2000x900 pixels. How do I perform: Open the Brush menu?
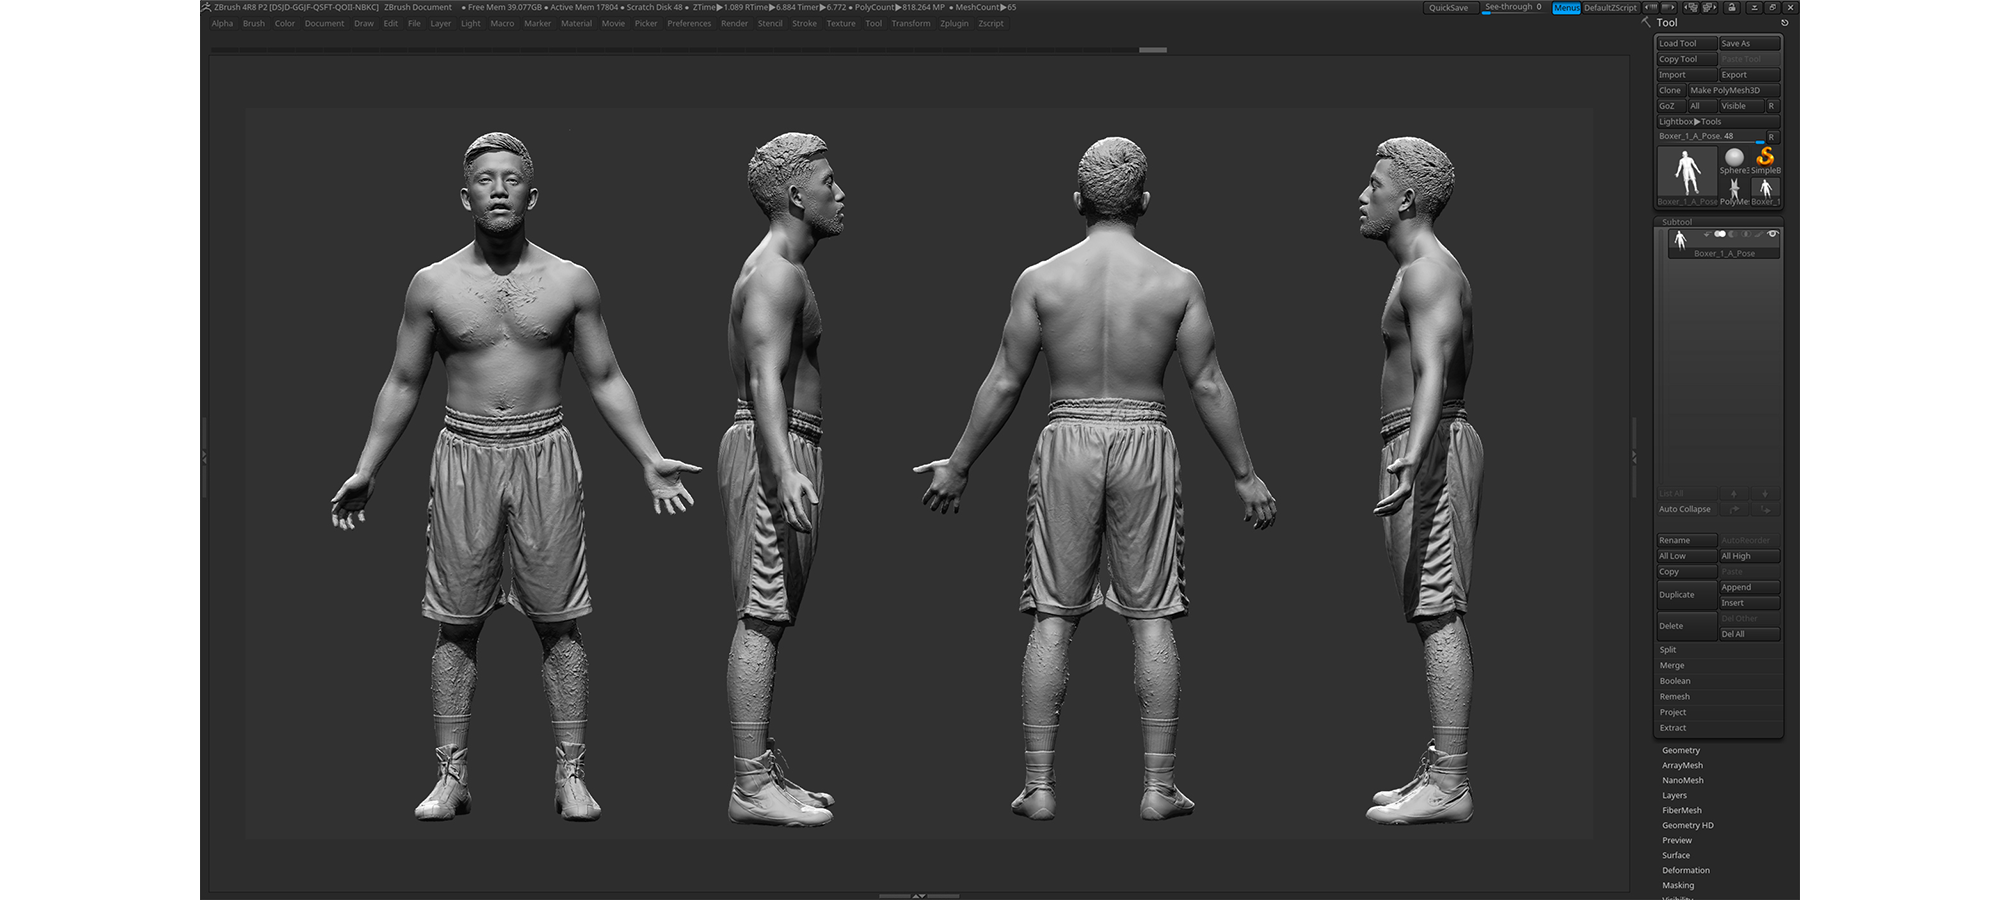pyautogui.click(x=254, y=23)
